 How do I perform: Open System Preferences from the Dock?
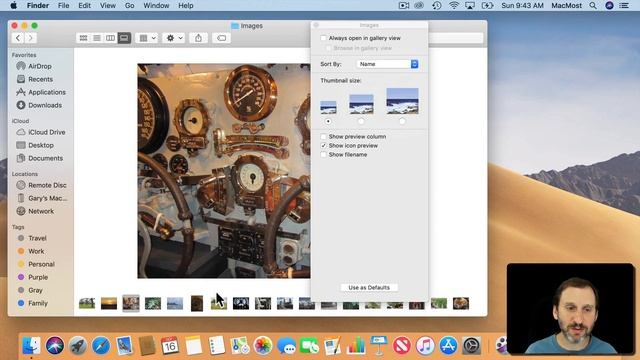tap(471, 346)
